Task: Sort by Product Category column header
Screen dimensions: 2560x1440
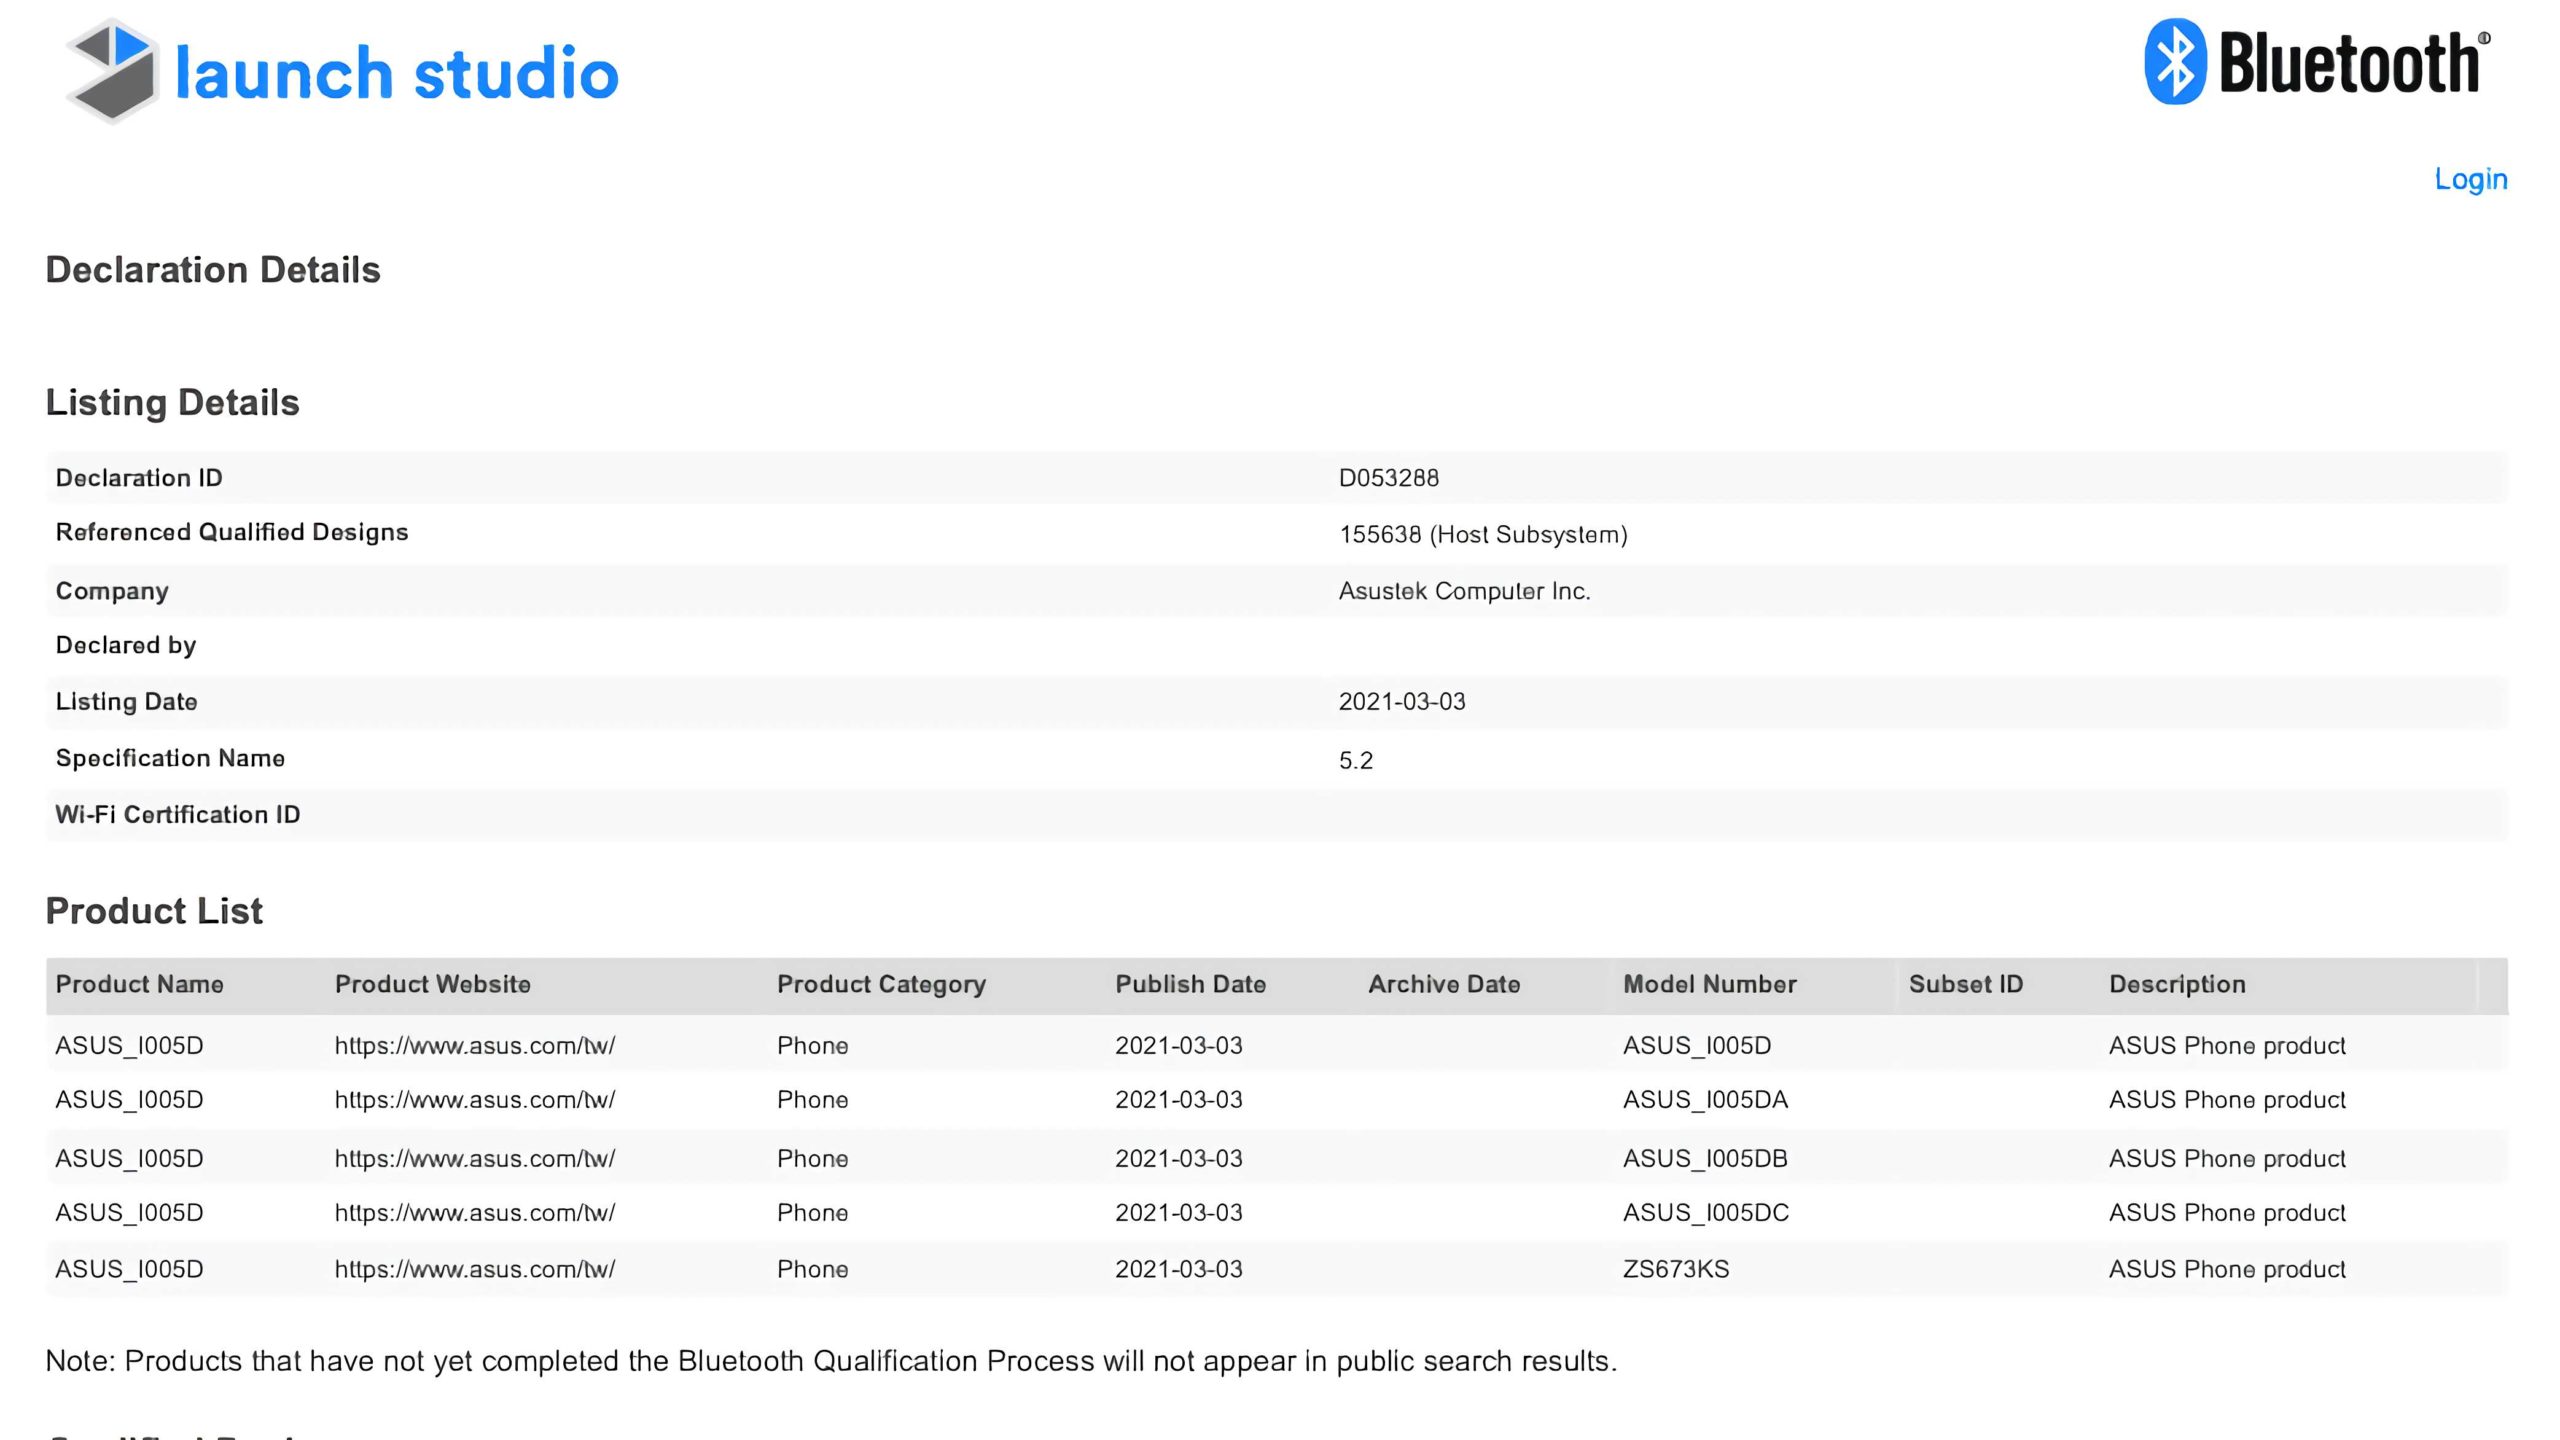Action: [881, 984]
